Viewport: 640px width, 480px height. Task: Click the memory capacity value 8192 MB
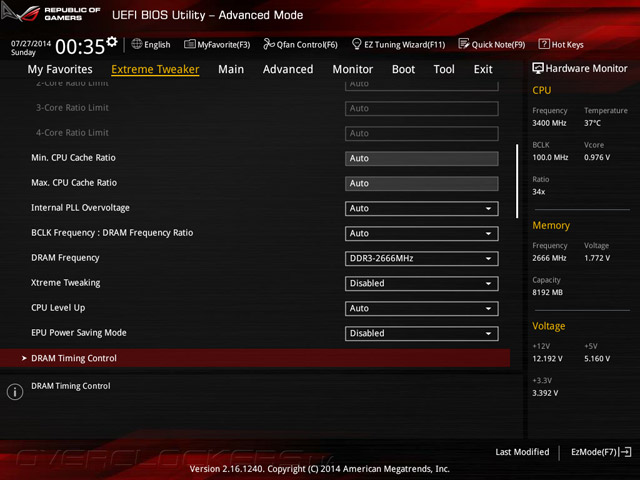coord(547,292)
